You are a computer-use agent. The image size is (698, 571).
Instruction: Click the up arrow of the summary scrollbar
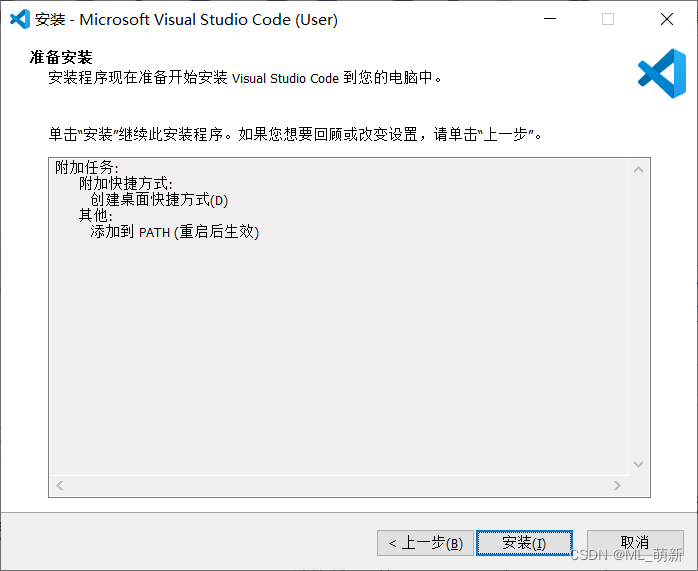click(638, 170)
